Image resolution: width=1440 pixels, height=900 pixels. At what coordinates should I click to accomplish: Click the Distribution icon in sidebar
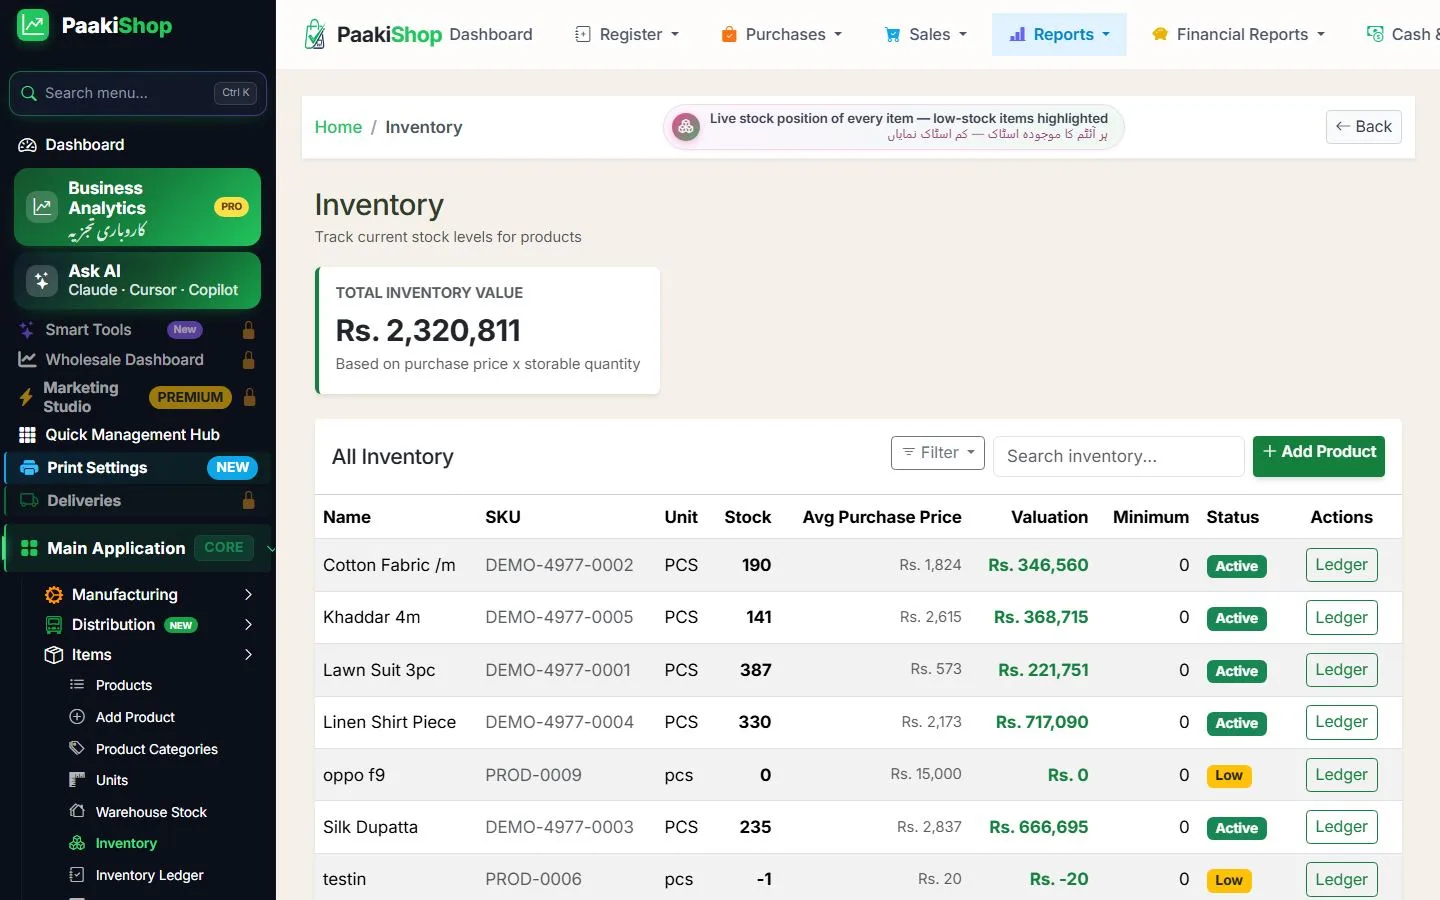click(x=54, y=625)
